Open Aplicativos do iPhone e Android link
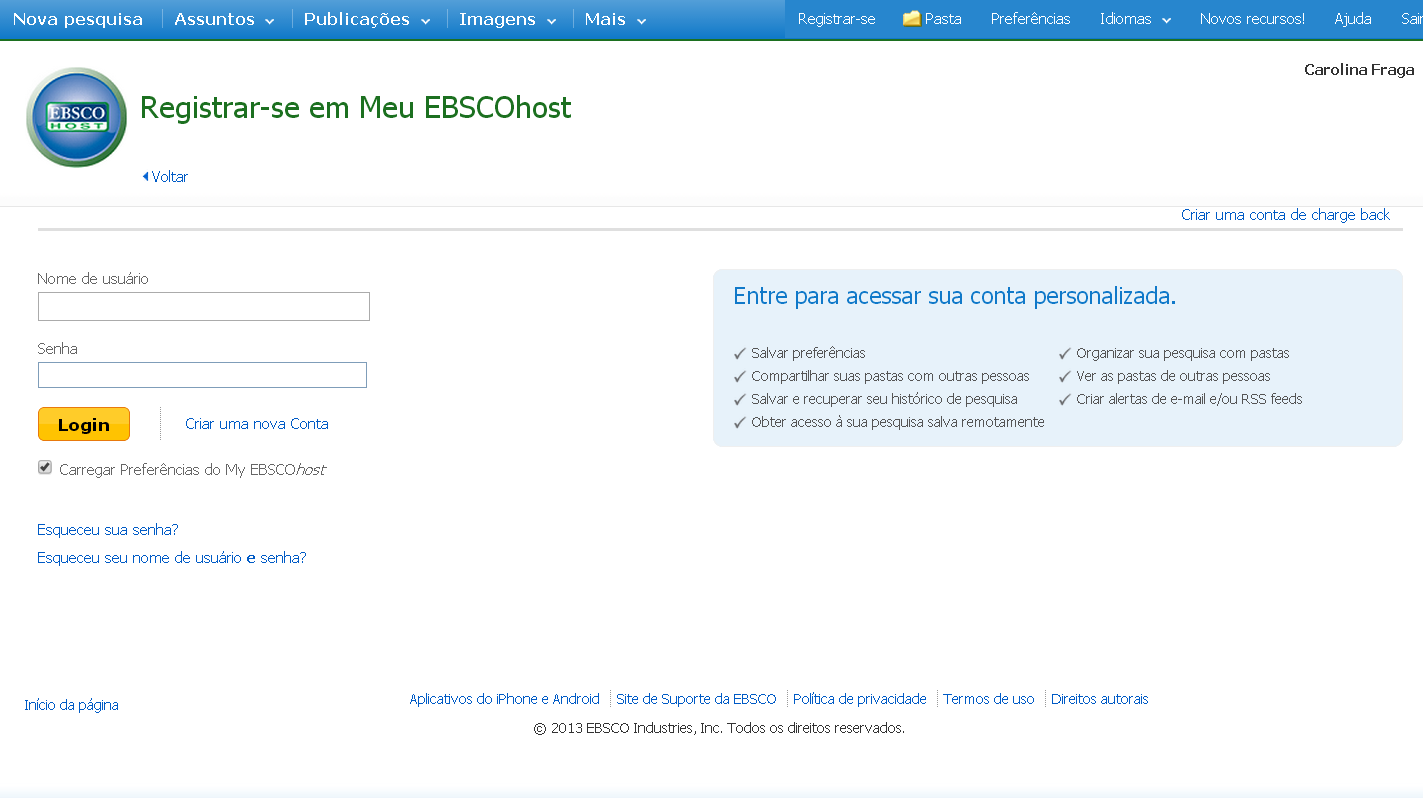This screenshot has width=1423, height=798. click(x=504, y=699)
